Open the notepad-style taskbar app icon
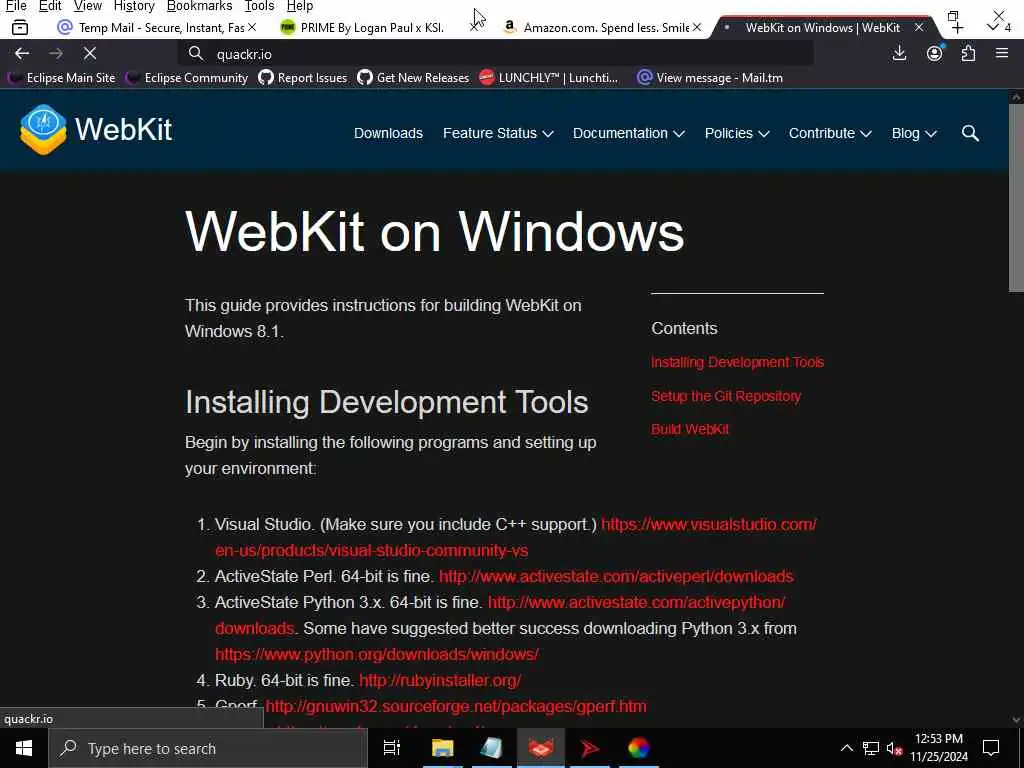Viewport: 1024px width, 768px height. pos(491,748)
